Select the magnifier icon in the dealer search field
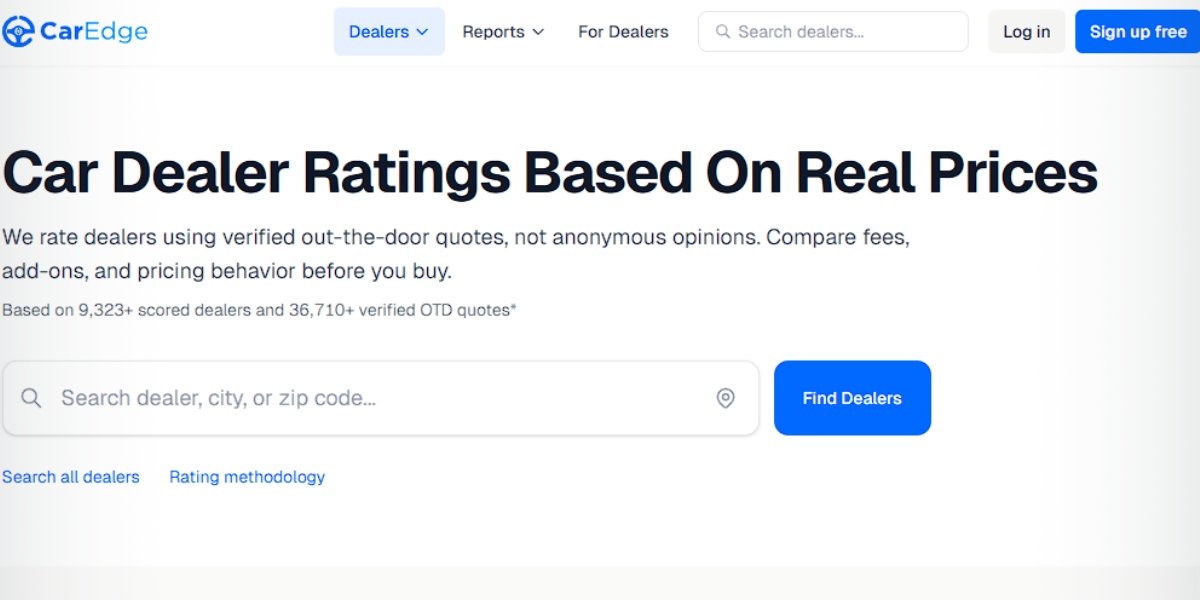Image resolution: width=1200 pixels, height=600 pixels. (30, 397)
